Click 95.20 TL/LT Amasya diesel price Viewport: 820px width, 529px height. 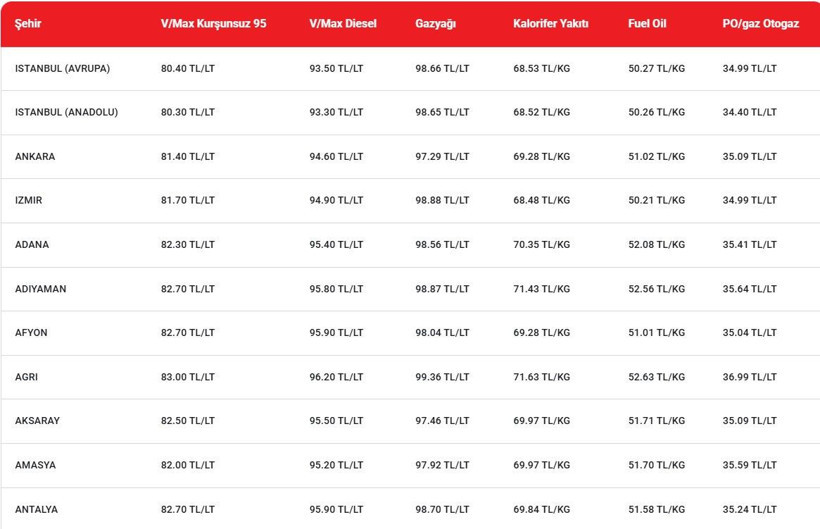[x=336, y=465]
